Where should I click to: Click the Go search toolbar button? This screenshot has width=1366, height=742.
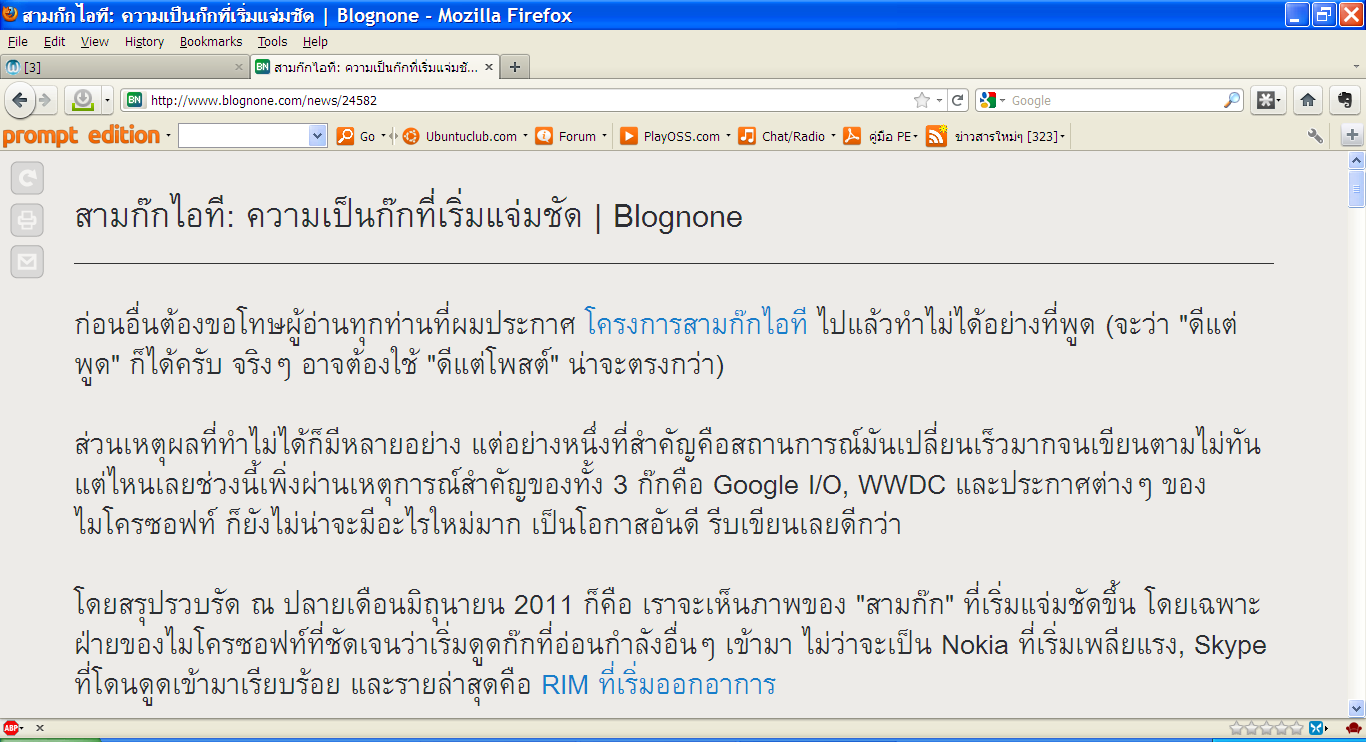coord(357,136)
